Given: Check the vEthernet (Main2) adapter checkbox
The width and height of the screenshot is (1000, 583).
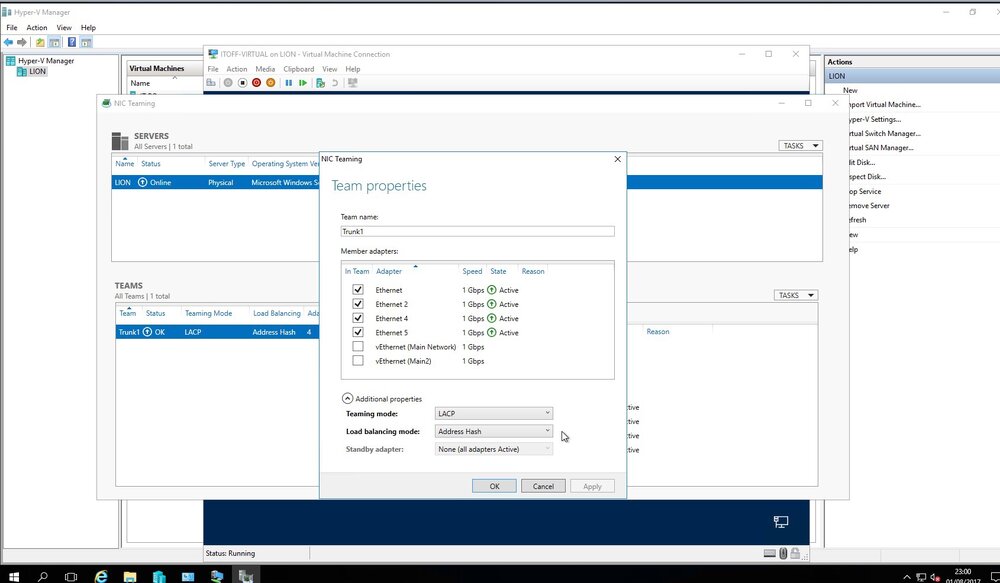Looking at the screenshot, I should point(358,360).
